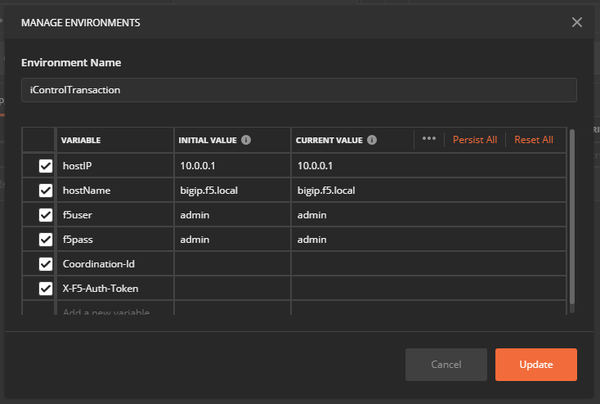The image size is (600, 404).
Task: Select the hostIP current value cell
Action: 429,166
